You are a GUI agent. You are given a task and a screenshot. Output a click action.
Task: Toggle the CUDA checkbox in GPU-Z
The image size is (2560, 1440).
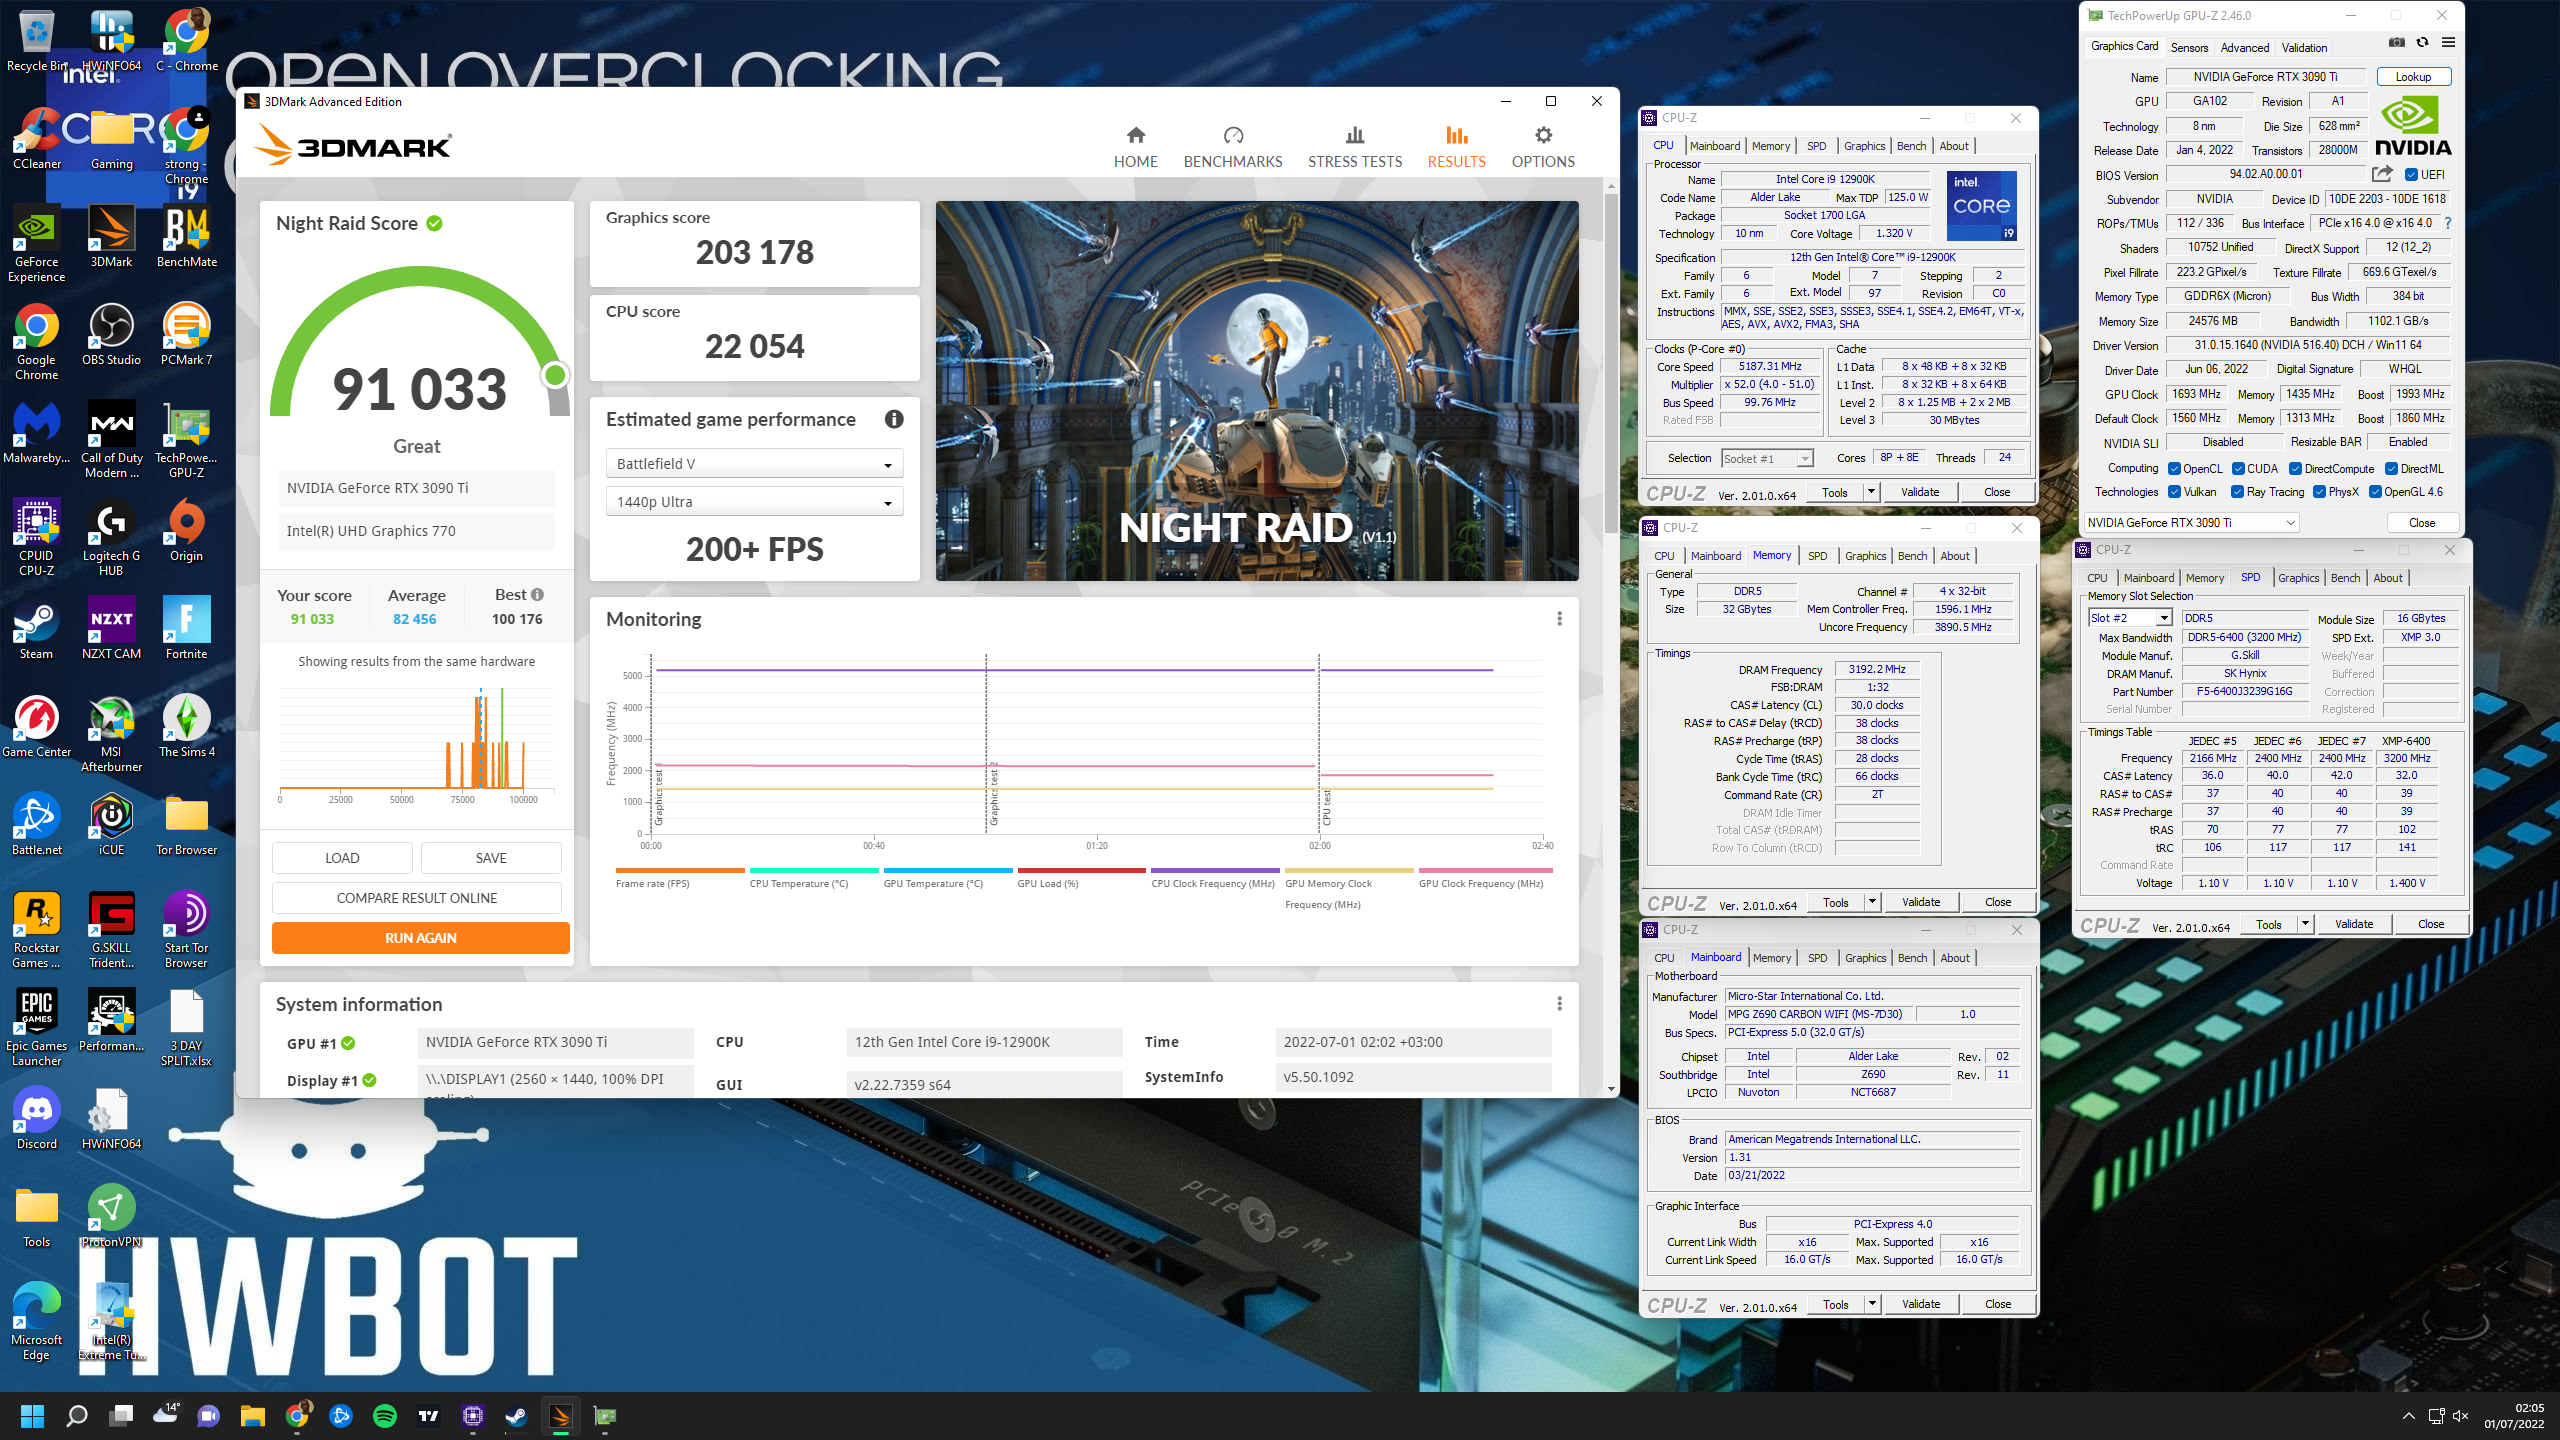(x=2238, y=468)
